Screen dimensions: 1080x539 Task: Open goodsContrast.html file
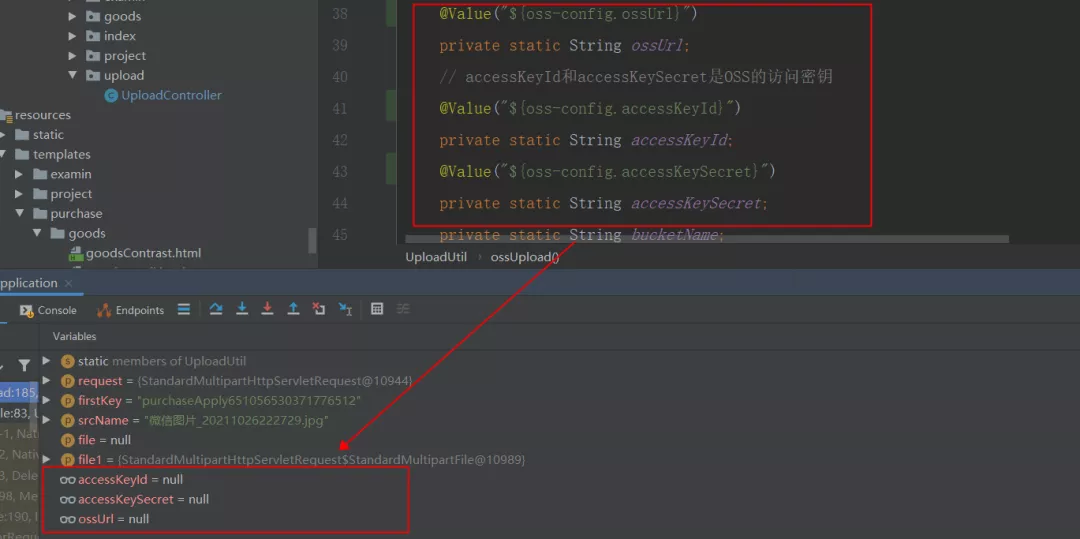pos(143,253)
